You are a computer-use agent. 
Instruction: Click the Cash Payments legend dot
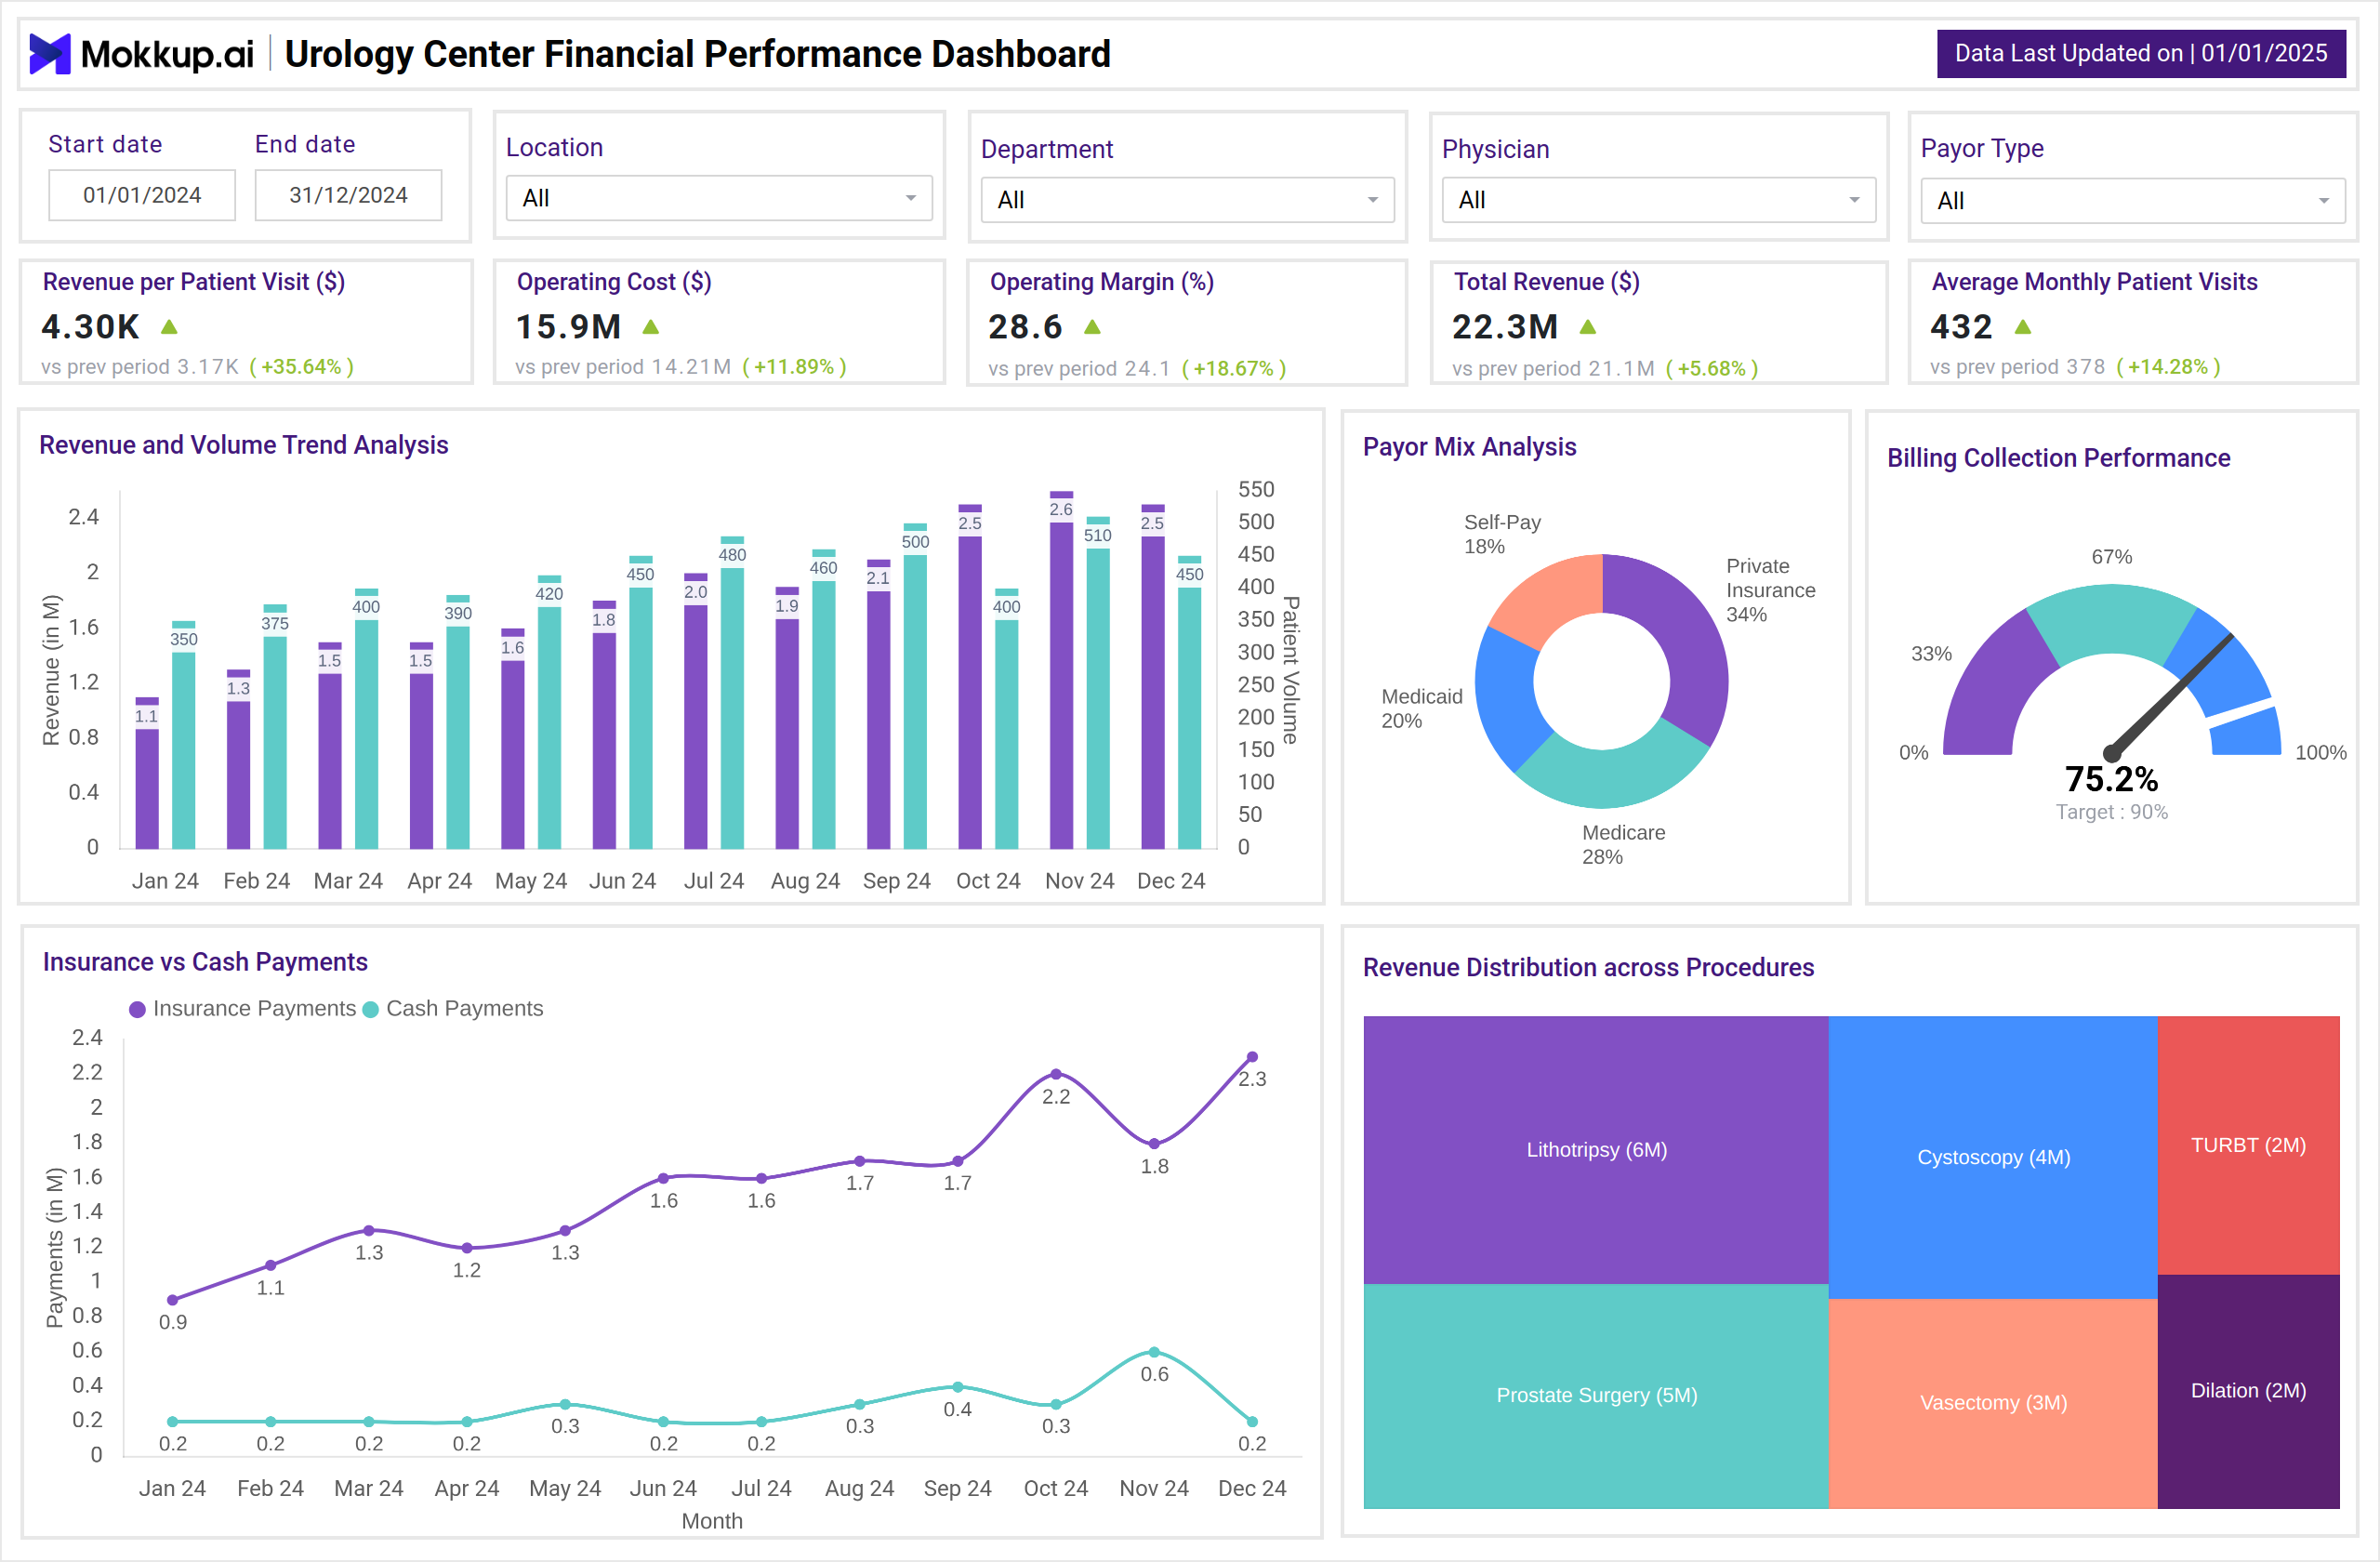point(371,1010)
